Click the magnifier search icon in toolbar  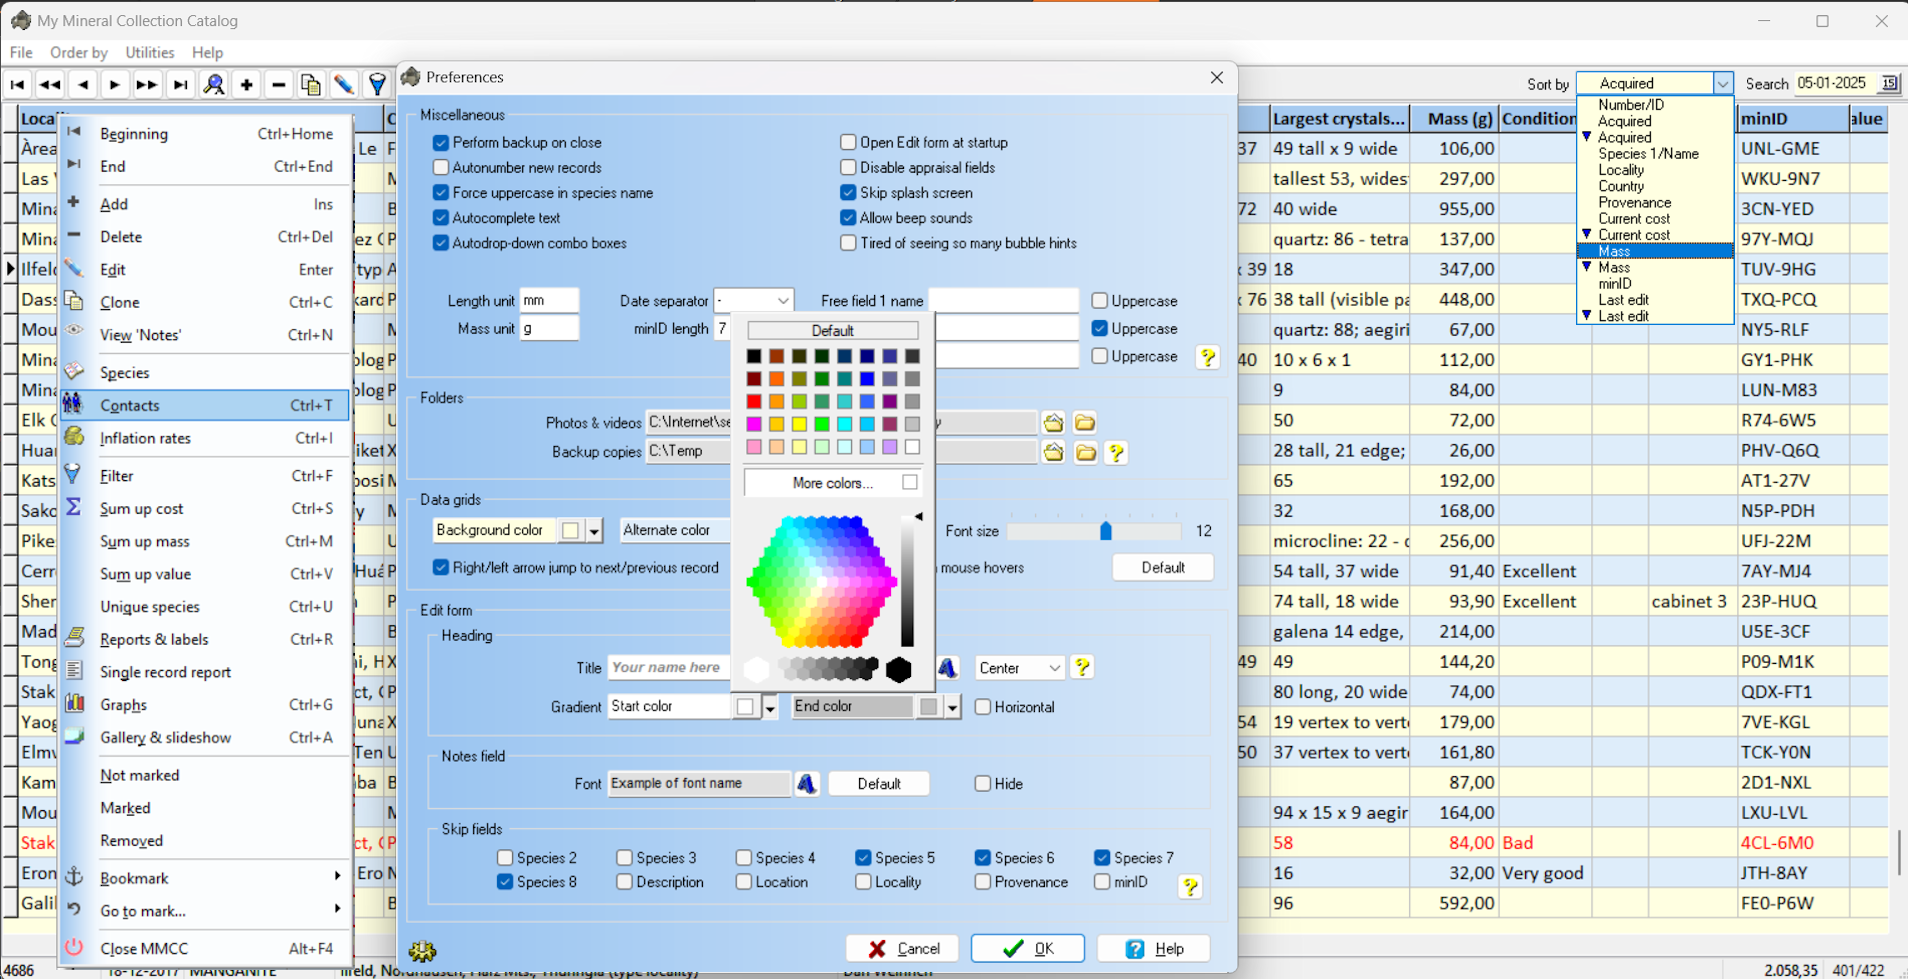tap(214, 85)
